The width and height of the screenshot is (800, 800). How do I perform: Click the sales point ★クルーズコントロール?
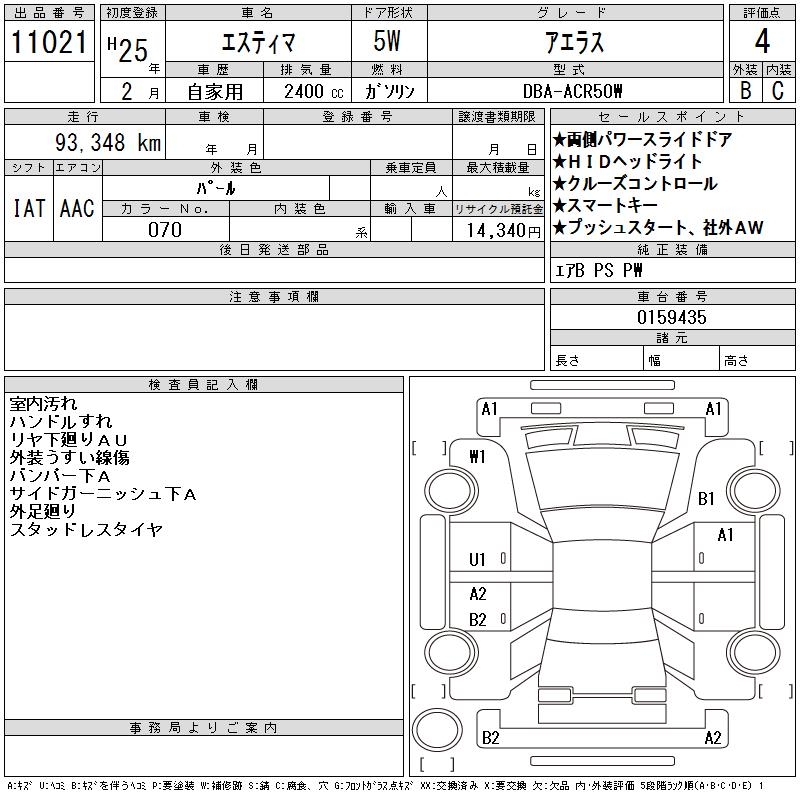click(x=636, y=183)
